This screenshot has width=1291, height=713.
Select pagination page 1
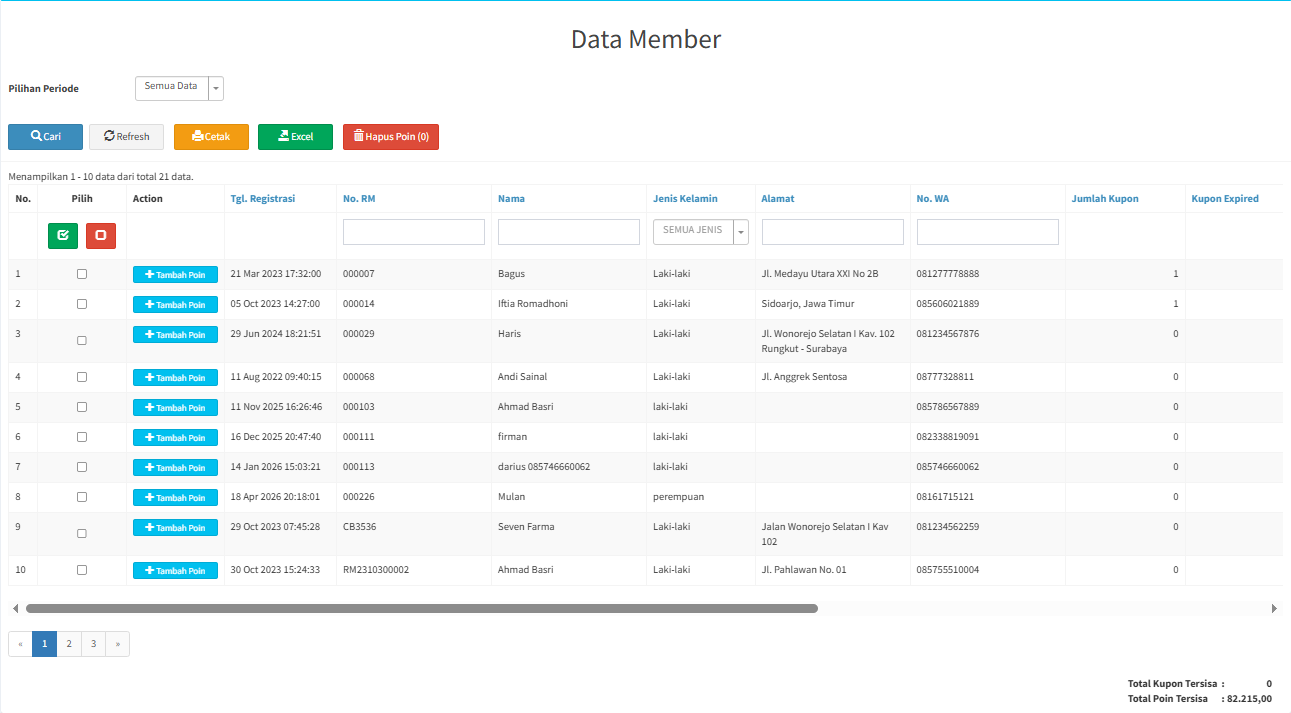(44, 644)
